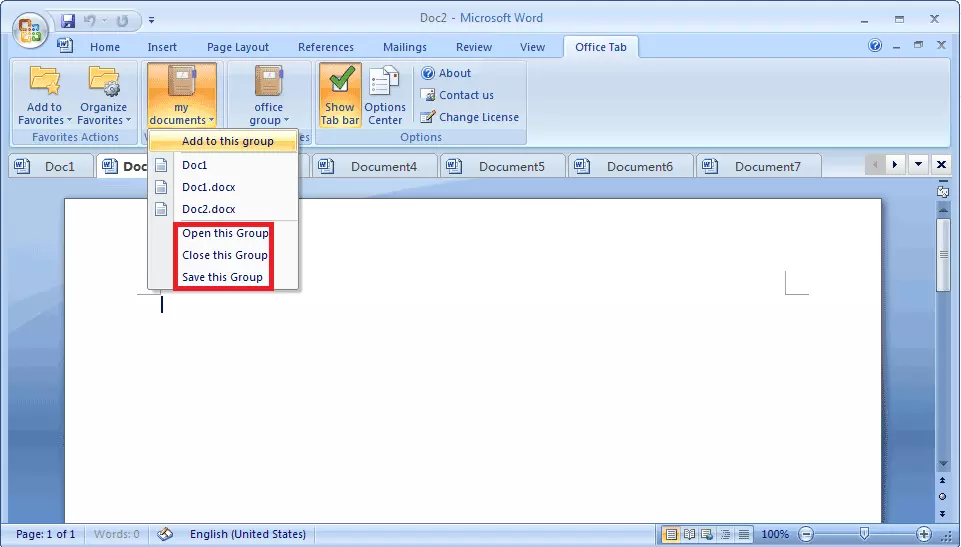
Task: Expand the Add to Favorites dropdown arrow
Action: pyautogui.click(x=69, y=120)
